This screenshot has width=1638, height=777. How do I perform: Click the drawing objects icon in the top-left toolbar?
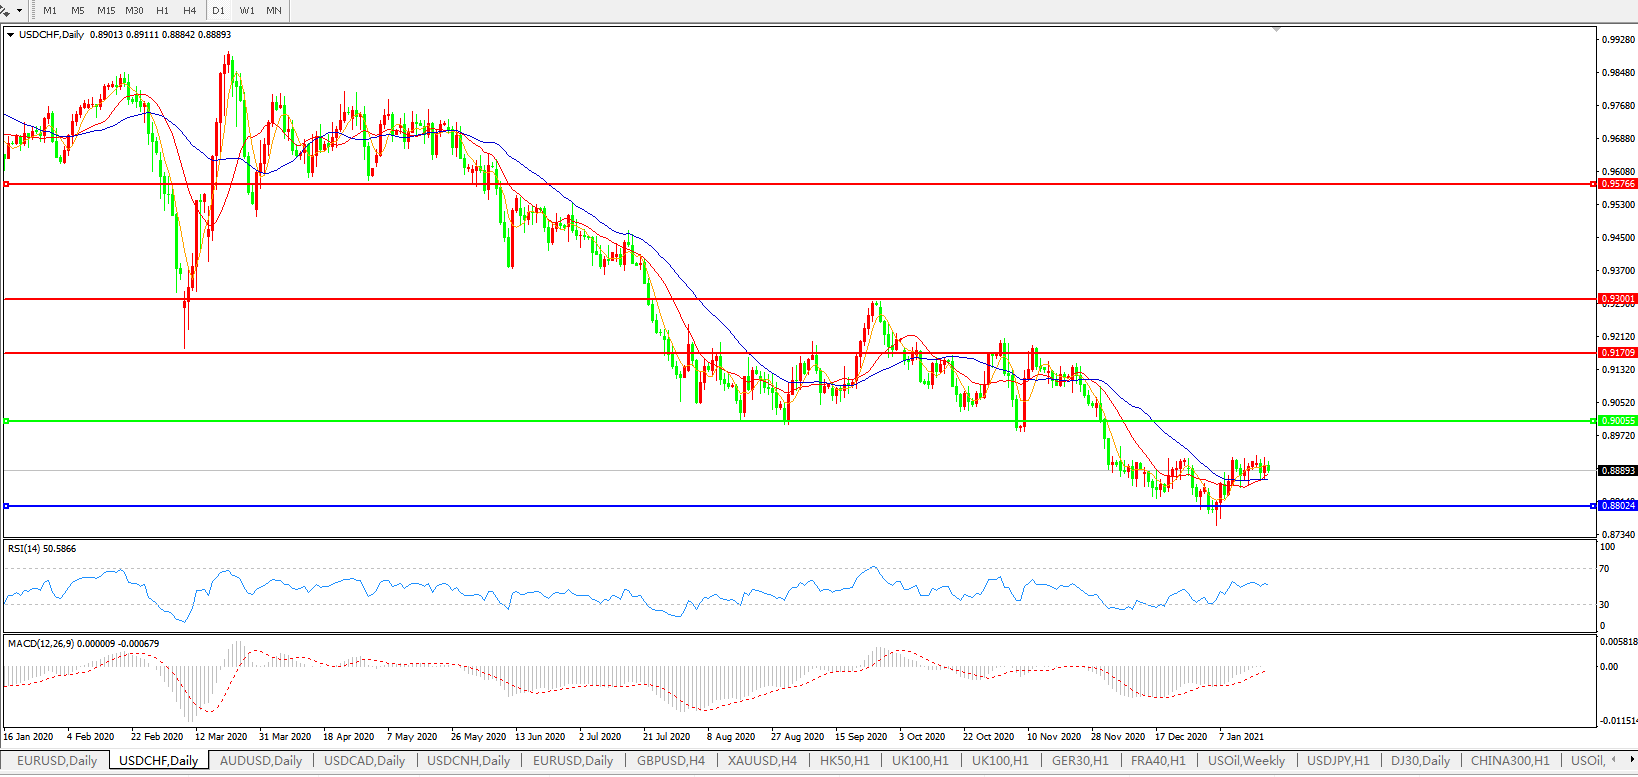[5, 10]
